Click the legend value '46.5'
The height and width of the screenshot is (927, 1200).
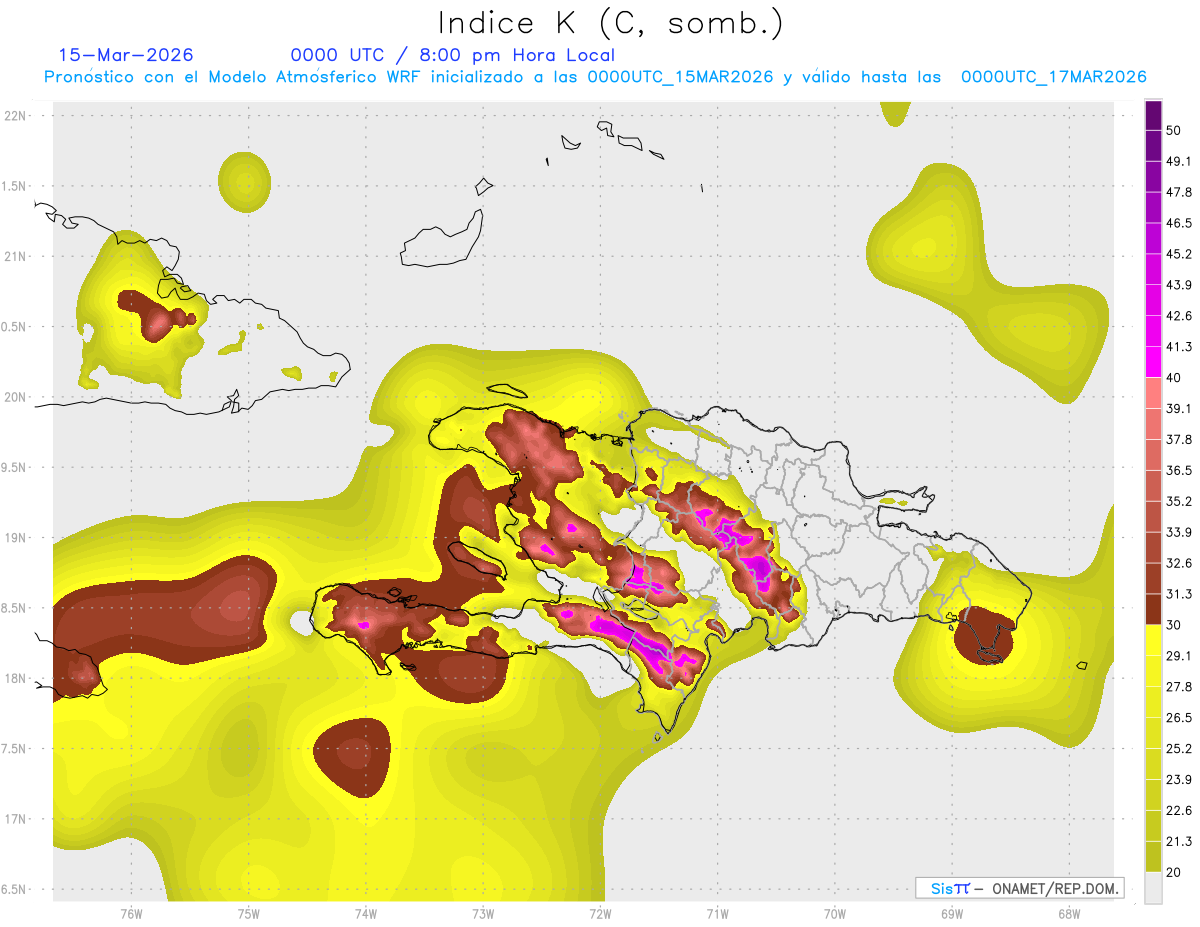coord(1179,223)
